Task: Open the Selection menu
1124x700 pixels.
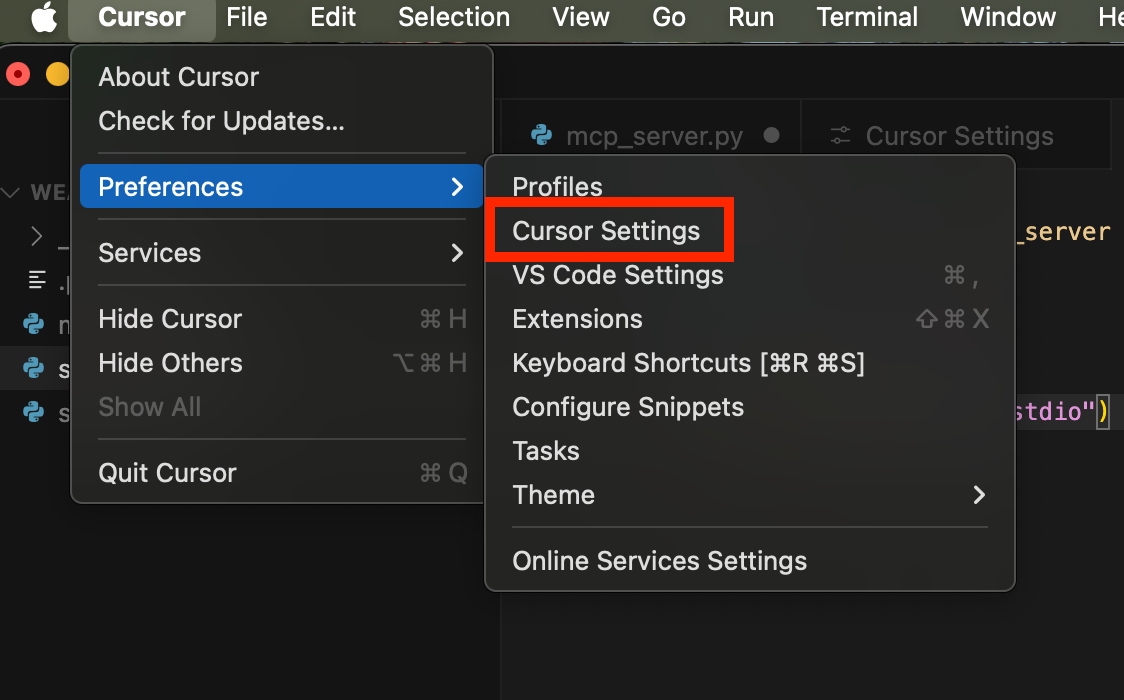Action: tap(454, 17)
